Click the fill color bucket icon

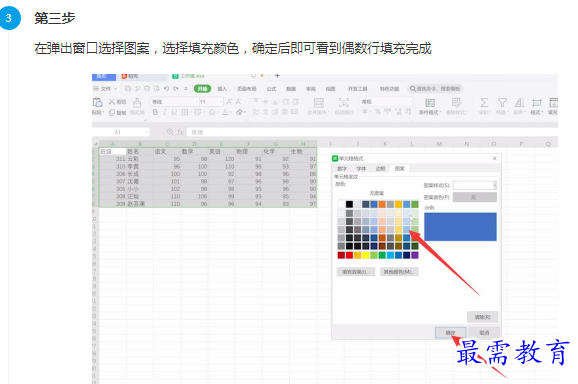click(212, 112)
